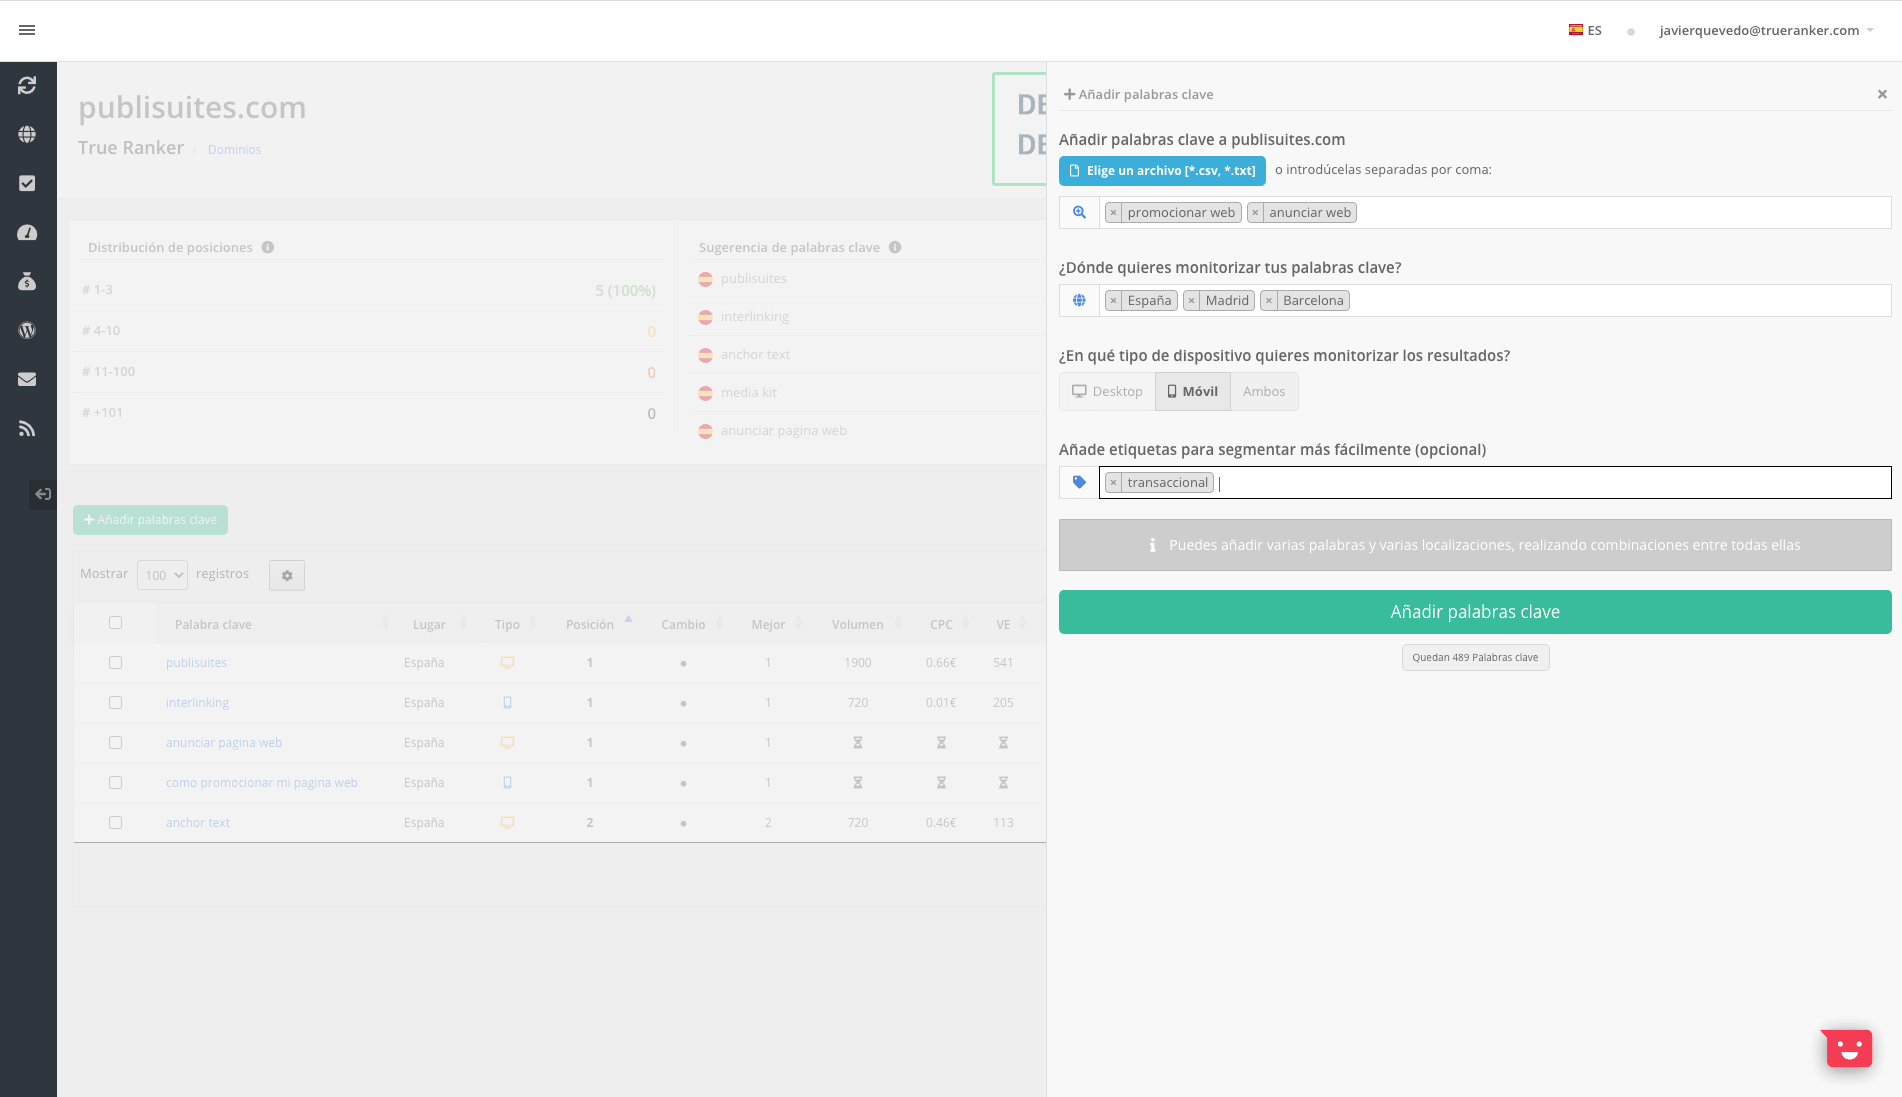This screenshot has width=1902, height=1097.
Task: Expand the user account menu for javierquevedo
Action: click(x=1768, y=29)
